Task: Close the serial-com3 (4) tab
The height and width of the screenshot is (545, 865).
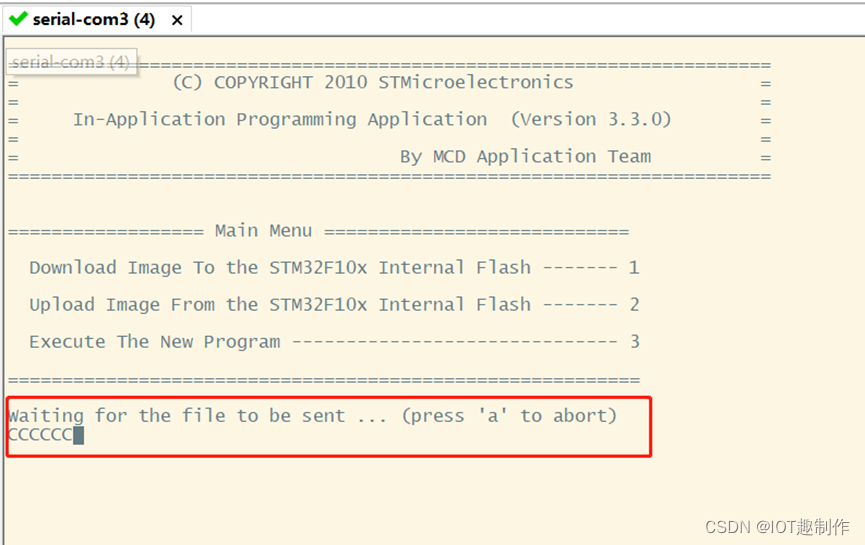Action: (x=177, y=20)
